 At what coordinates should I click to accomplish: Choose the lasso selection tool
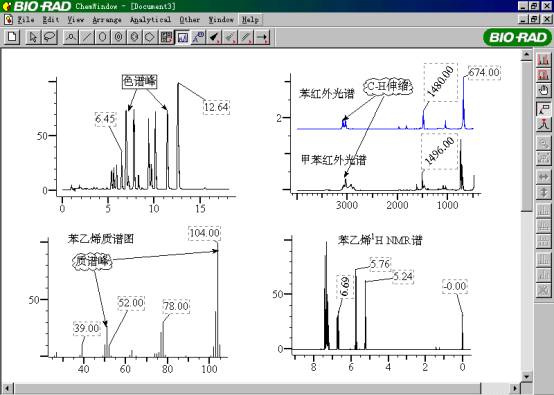click(x=49, y=37)
